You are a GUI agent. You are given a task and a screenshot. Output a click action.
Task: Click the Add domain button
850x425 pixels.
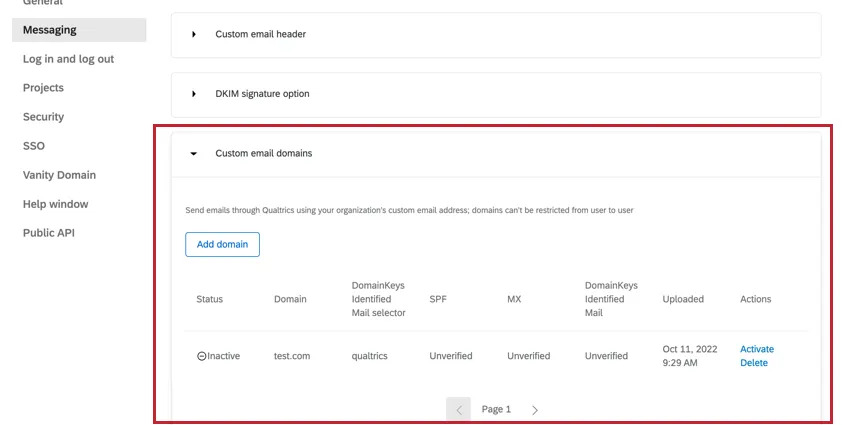pyautogui.click(x=222, y=245)
